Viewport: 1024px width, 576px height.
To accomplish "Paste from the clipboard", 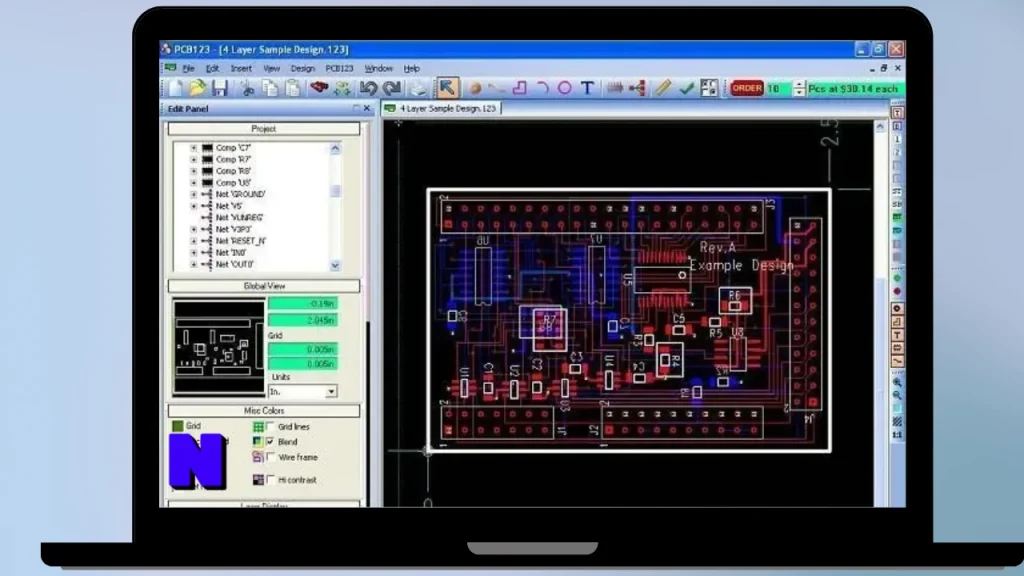I will 293,88.
